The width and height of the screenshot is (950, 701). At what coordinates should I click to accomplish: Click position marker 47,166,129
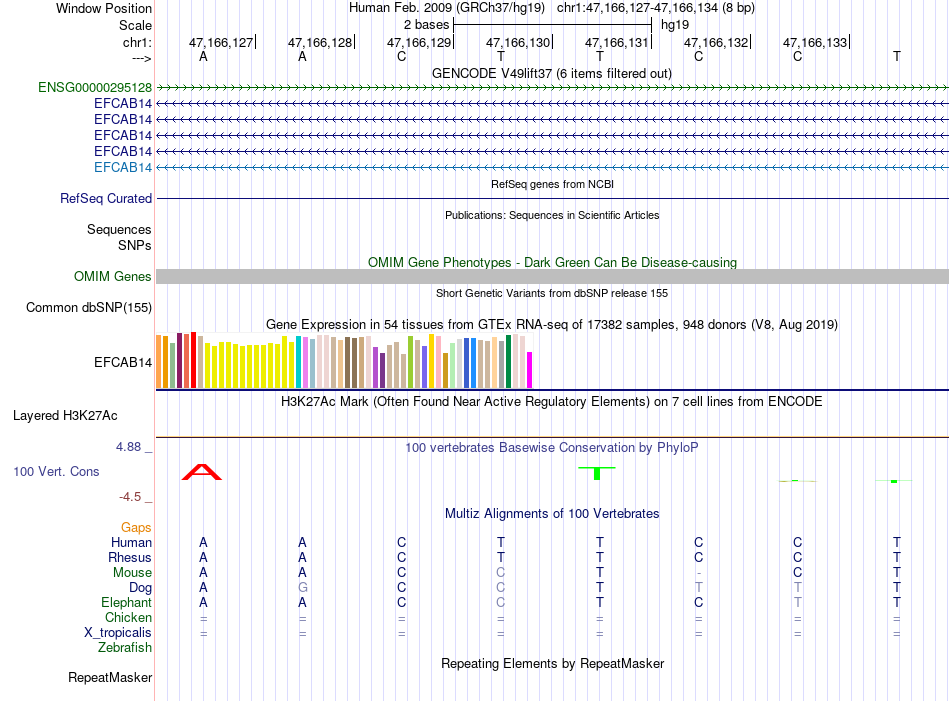[420, 42]
